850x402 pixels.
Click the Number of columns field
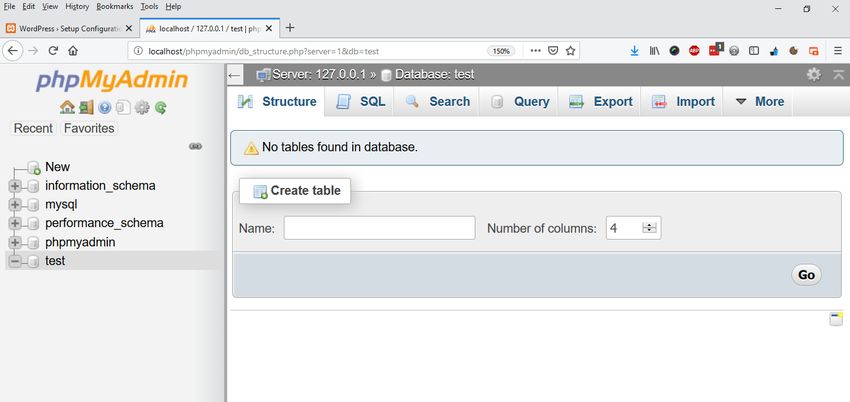tap(633, 228)
